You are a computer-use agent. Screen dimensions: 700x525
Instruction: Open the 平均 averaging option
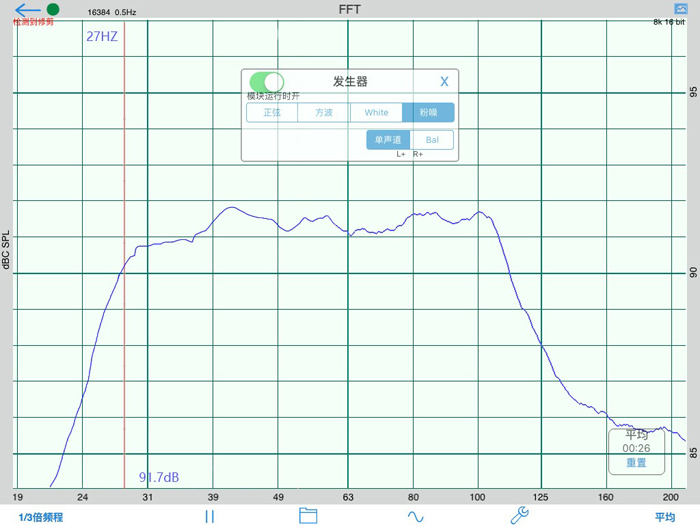[665, 517]
